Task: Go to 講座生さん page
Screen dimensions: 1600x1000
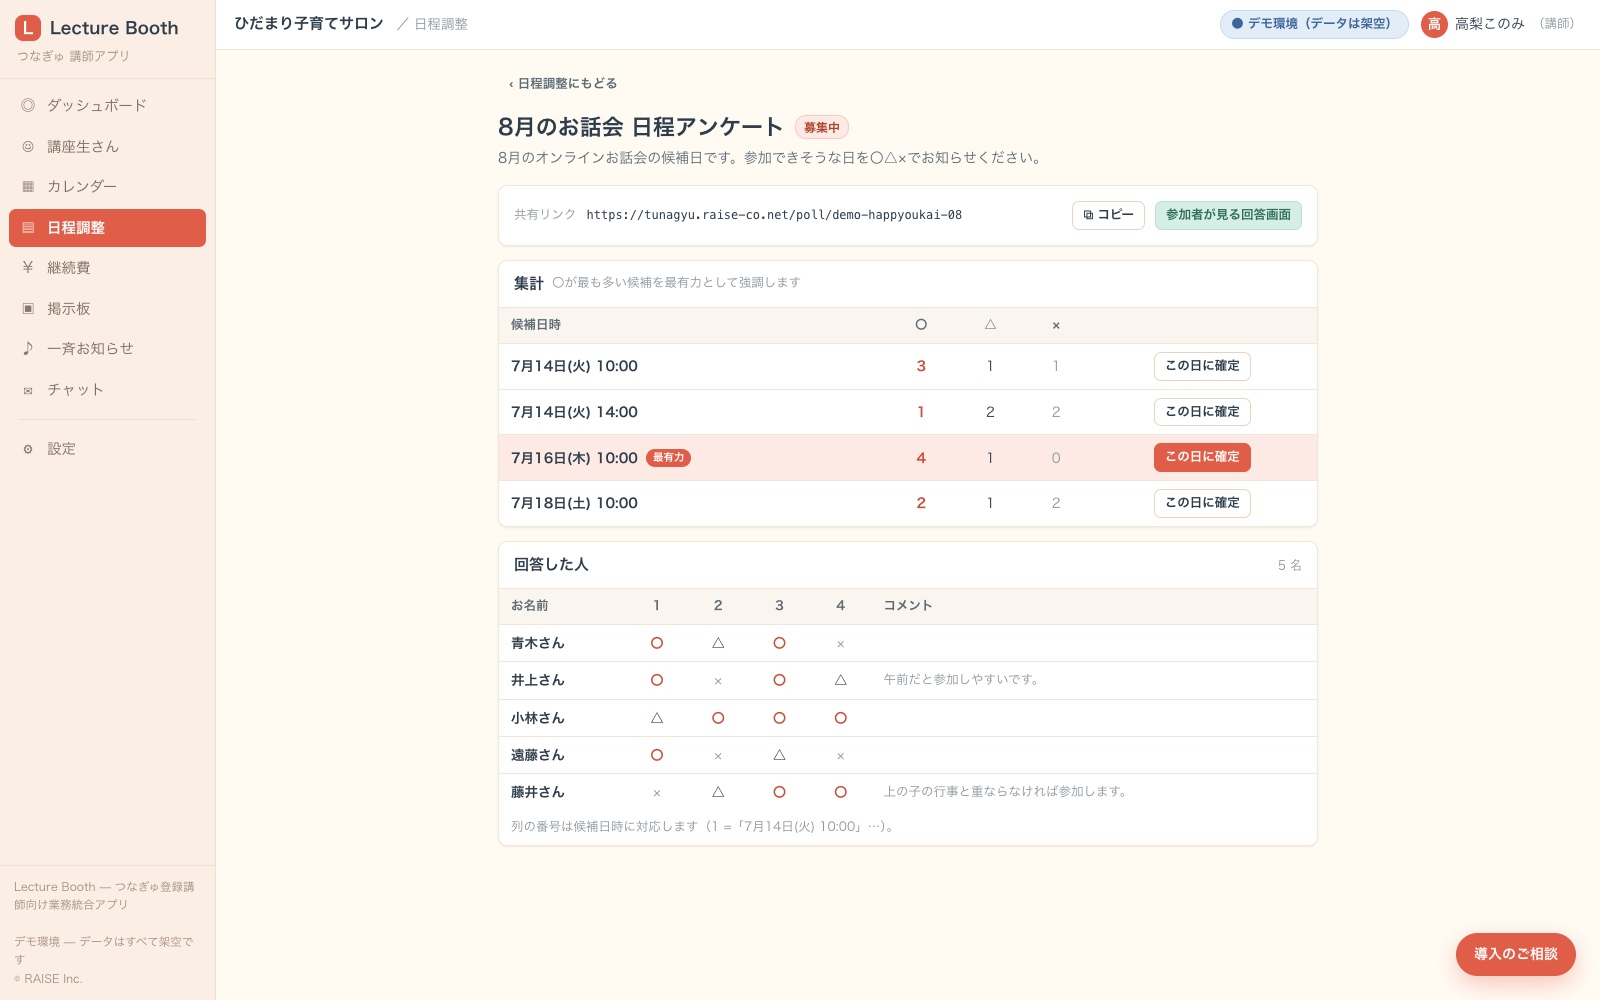Action: tap(107, 146)
